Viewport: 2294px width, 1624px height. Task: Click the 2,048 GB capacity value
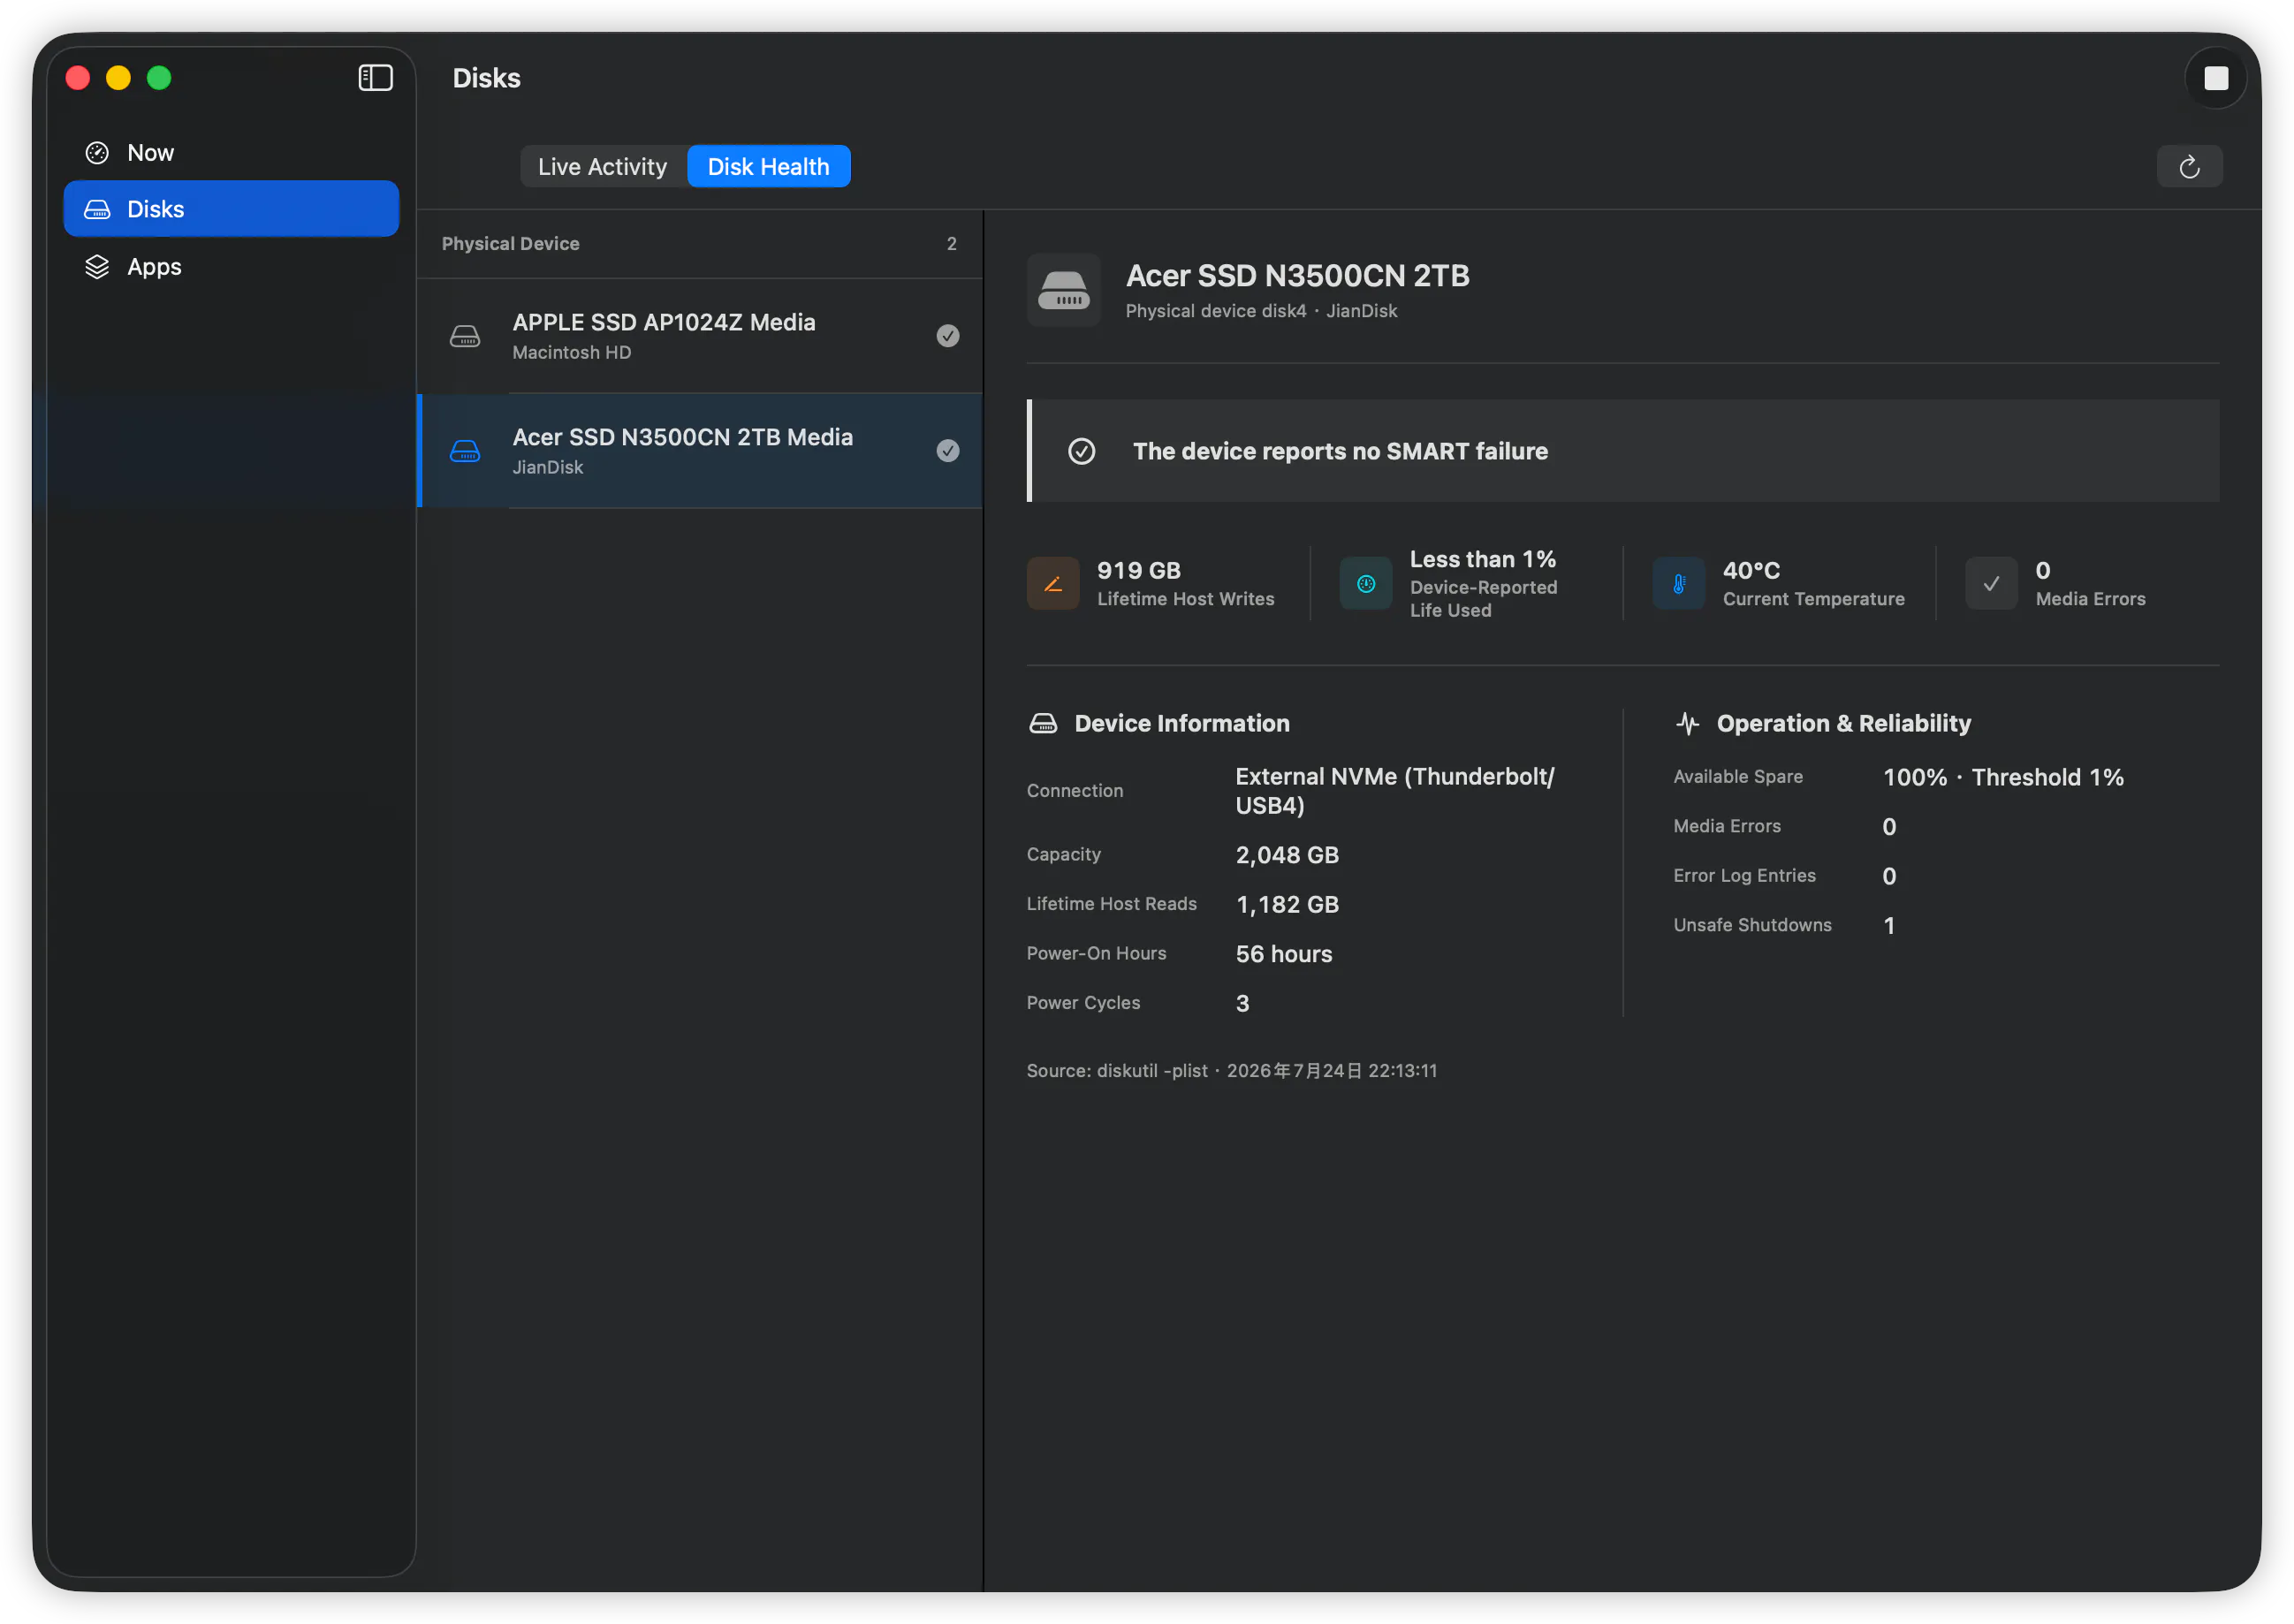[x=1286, y=855]
